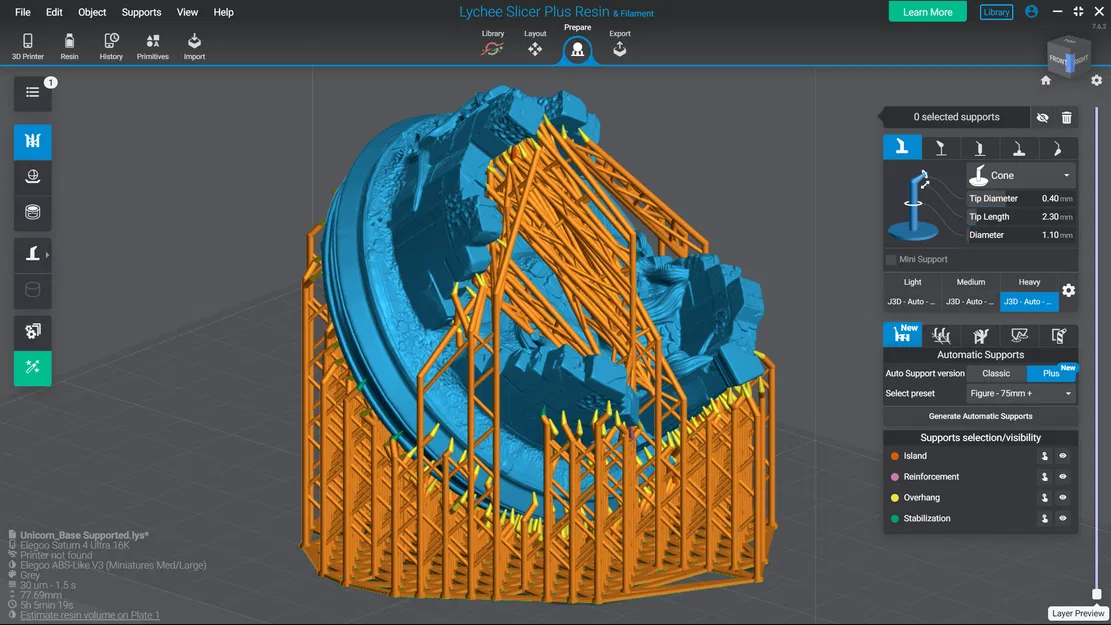Select the third support shape icon
Image resolution: width=1111 pixels, height=625 pixels.
pos(979,147)
